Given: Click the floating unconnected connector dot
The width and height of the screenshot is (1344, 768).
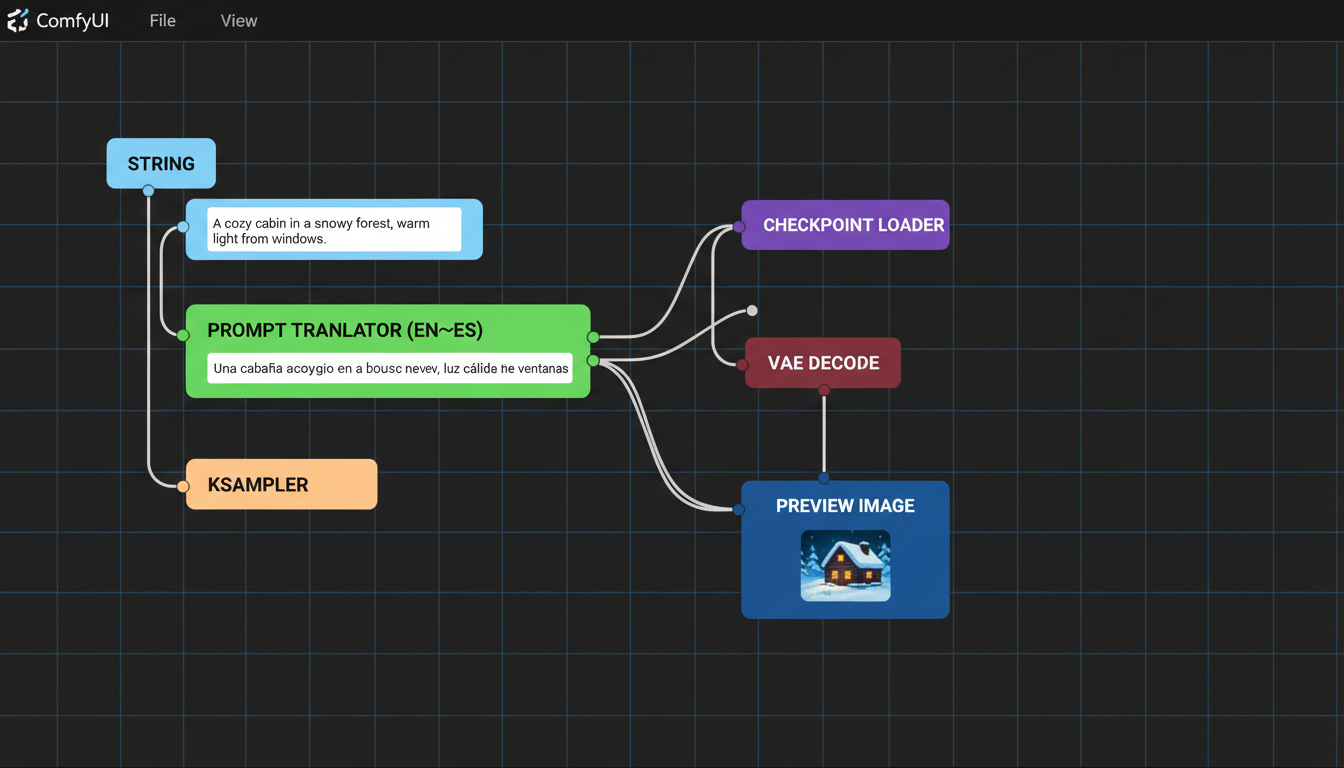Looking at the screenshot, I should (x=751, y=310).
